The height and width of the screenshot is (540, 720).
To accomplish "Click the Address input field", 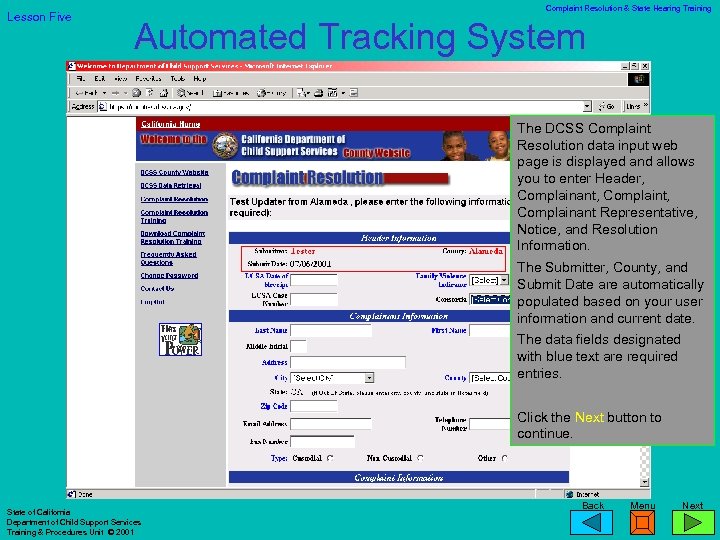I will point(348,362).
